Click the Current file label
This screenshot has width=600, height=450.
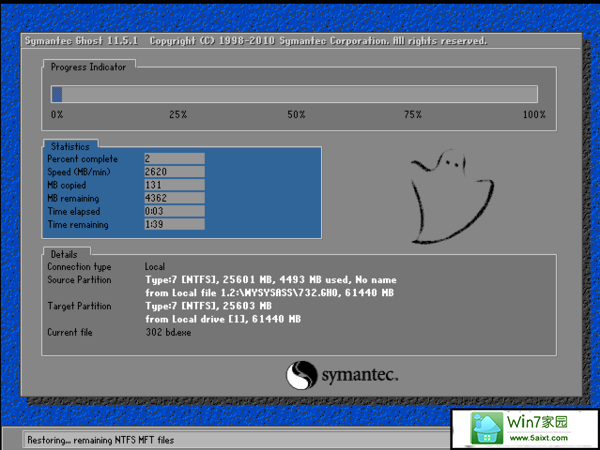pyautogui.click(x=70, y=332)
